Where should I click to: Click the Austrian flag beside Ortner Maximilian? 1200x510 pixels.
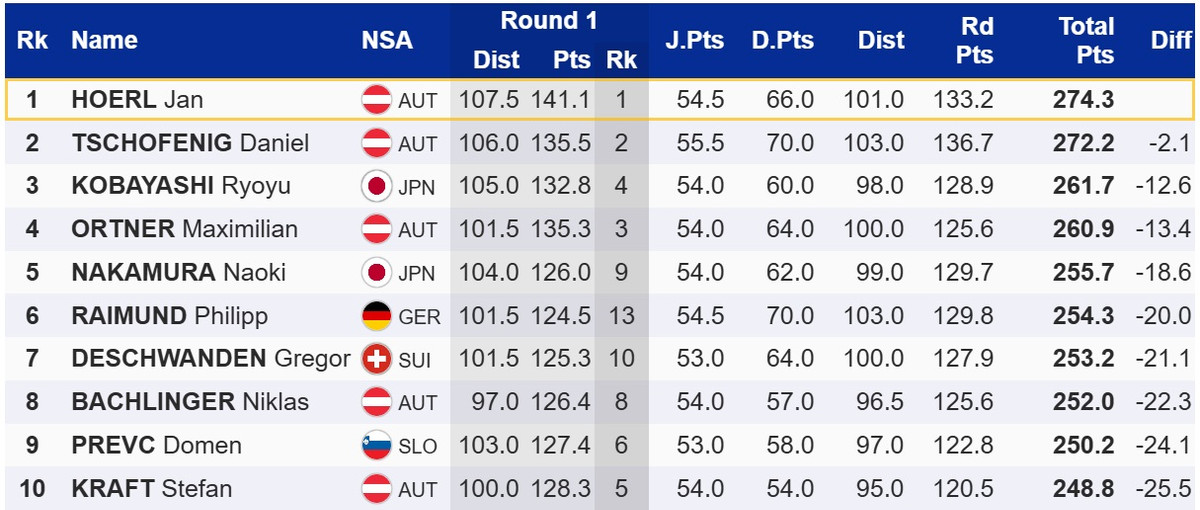(376, 230)
